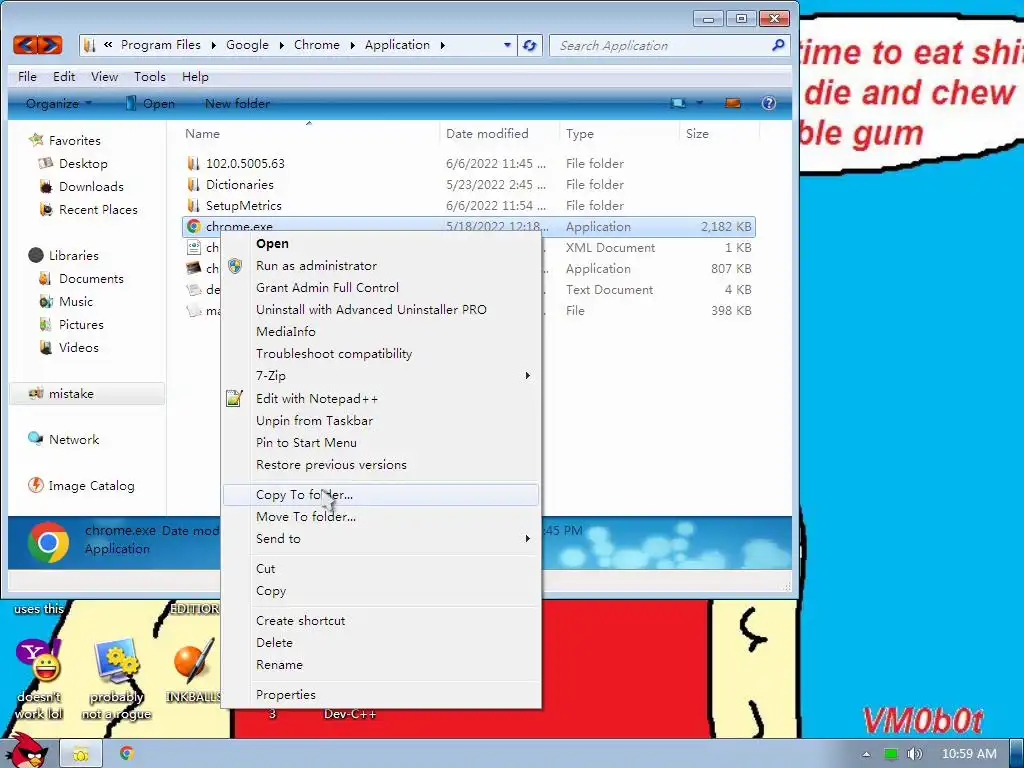This screenshot has height=768, width=1024.
Task: Click the Chrome taskbar icon
Action: (127, 753)
